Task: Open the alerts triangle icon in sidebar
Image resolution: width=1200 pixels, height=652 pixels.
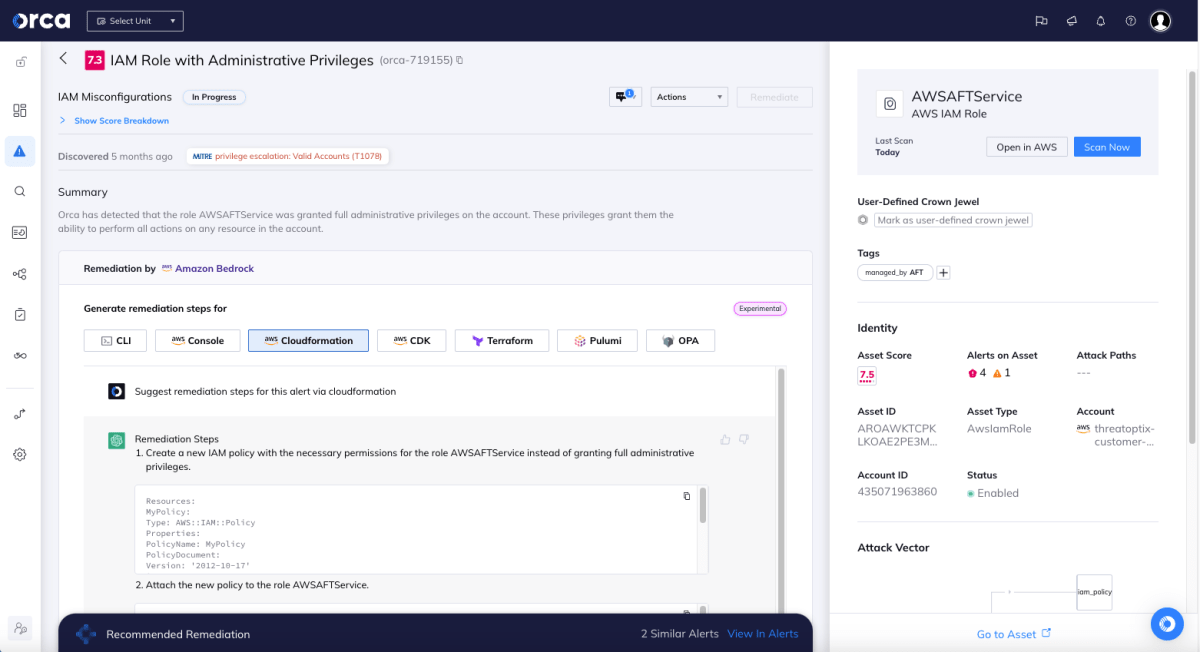Action: click(20, 151)
